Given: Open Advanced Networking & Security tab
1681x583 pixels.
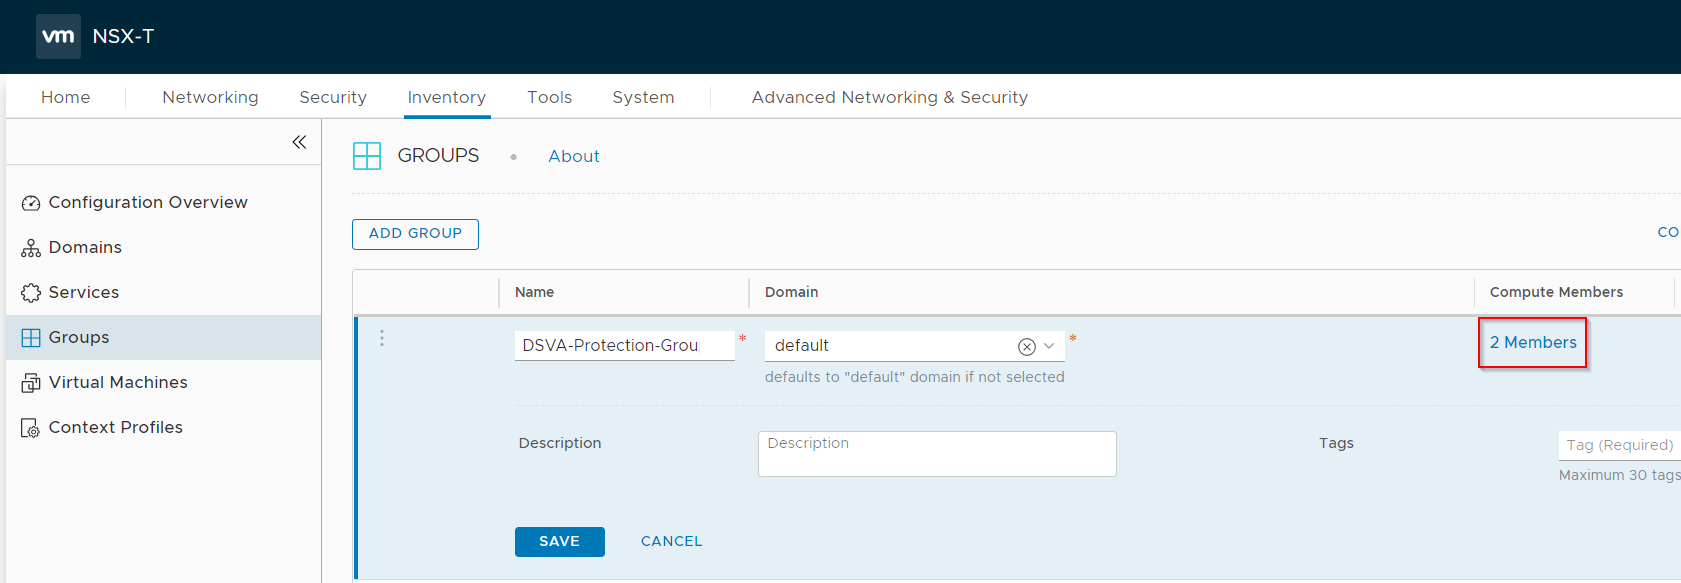Looking at the screenshot, I should click(x=889, y=97).
